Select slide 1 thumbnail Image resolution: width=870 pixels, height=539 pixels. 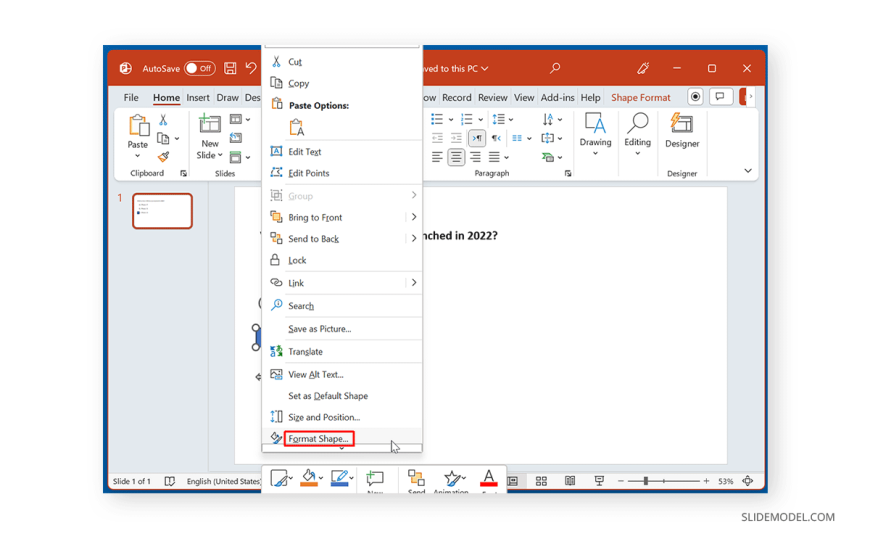point(162,211)
